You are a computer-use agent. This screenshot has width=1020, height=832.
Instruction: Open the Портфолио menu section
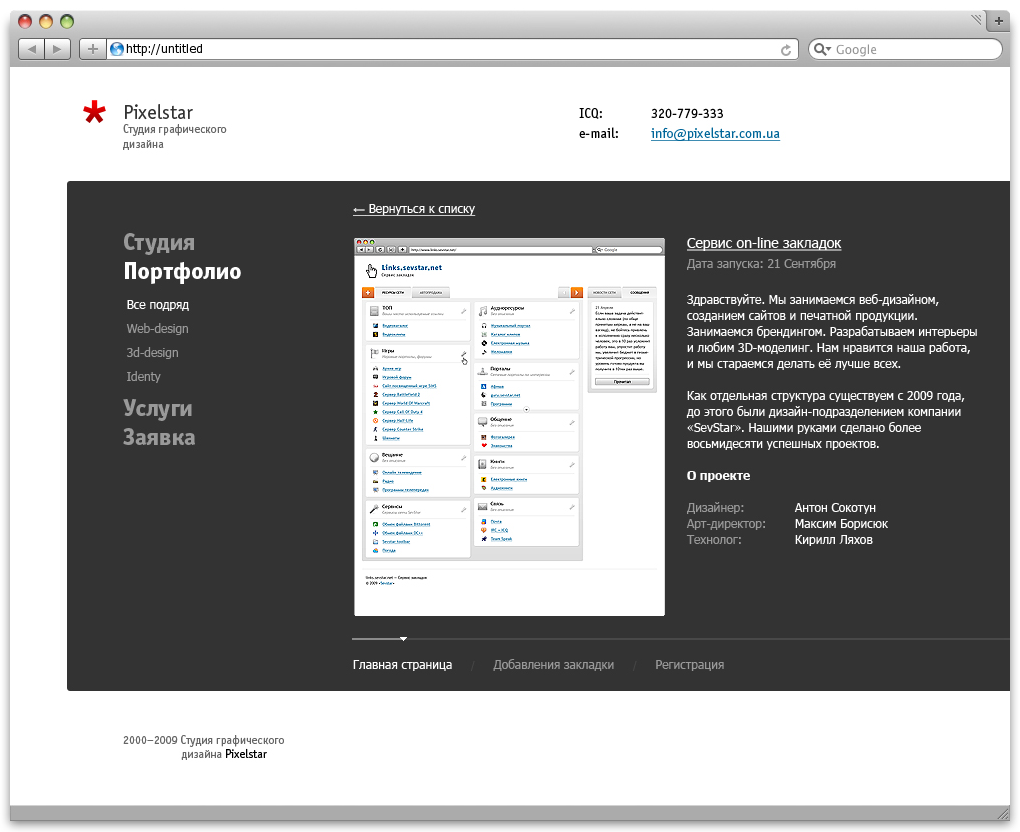click(x=182, y=271)
